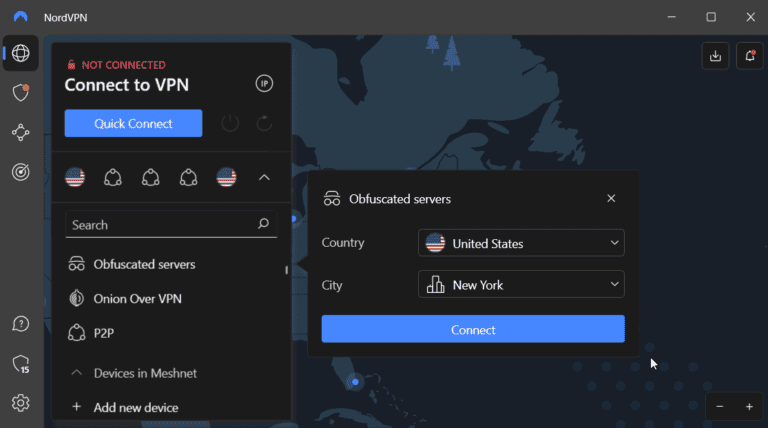Screen dimensions: 768x428
Task: Open the City dropdown showing New York
Action: click(521, 285)
